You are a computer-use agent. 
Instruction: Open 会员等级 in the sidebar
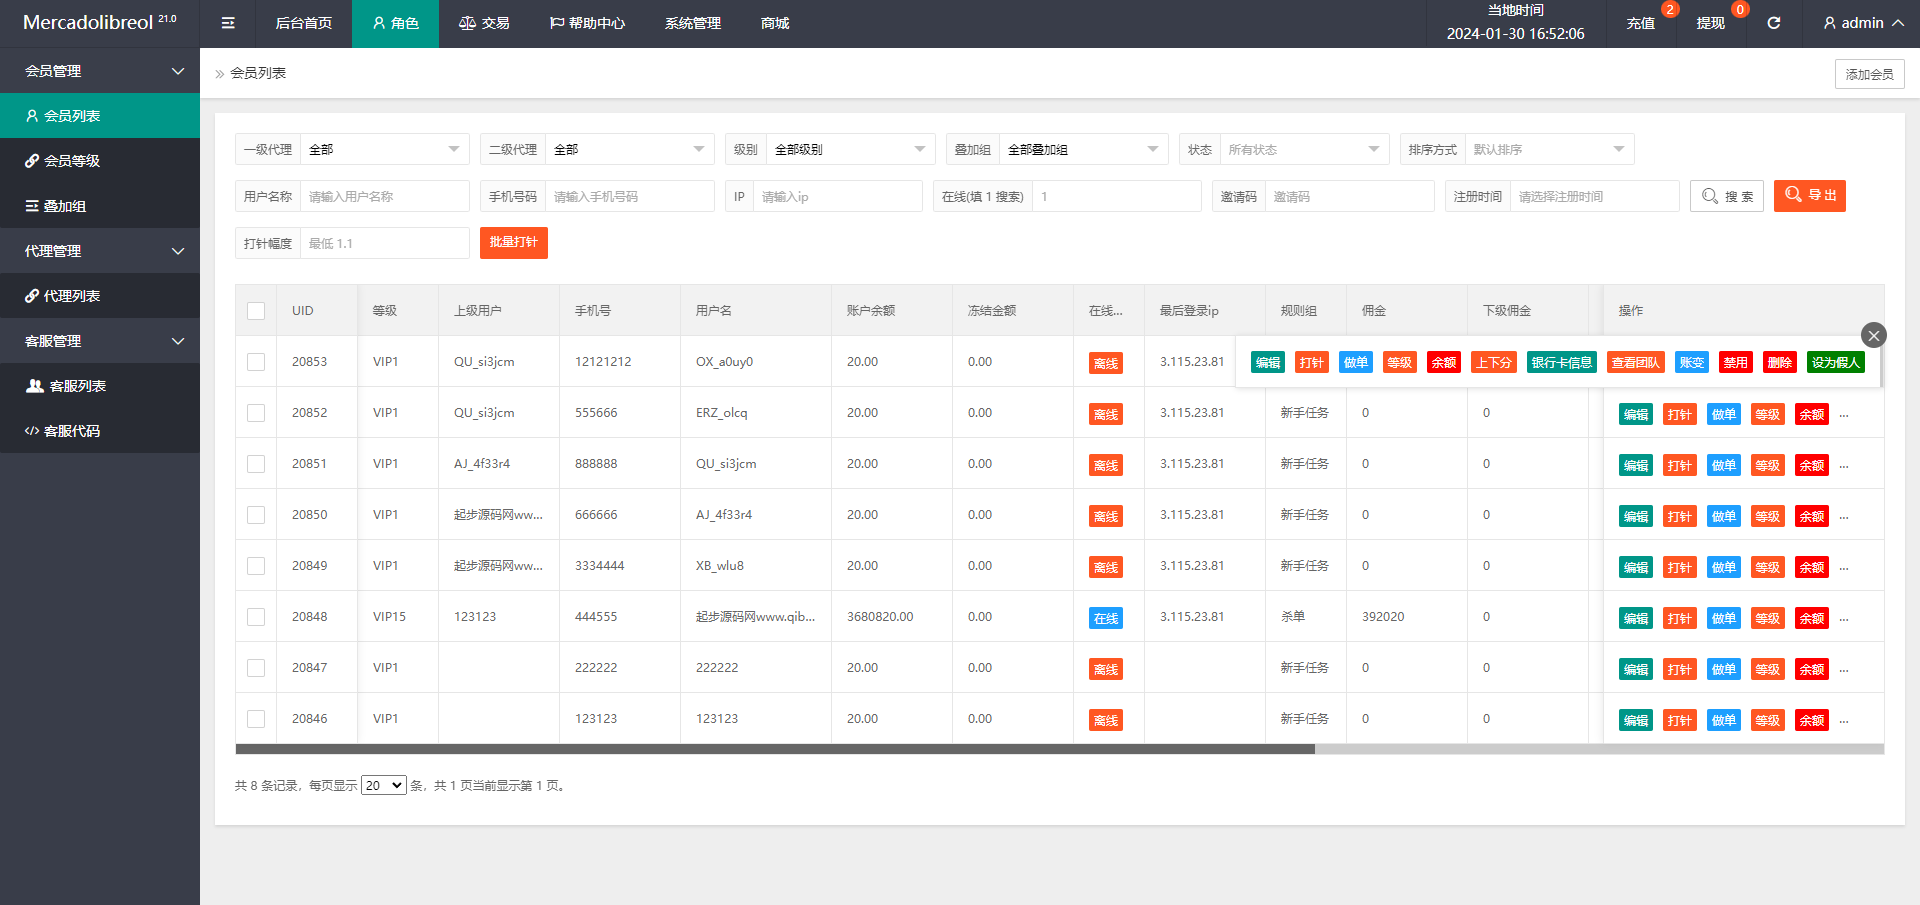point(71,161)
